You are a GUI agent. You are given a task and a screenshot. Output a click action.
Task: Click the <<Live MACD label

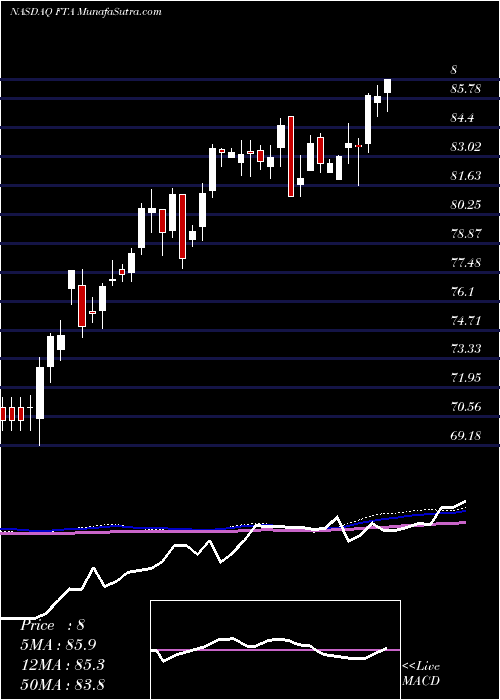click(x=421, y=674)
